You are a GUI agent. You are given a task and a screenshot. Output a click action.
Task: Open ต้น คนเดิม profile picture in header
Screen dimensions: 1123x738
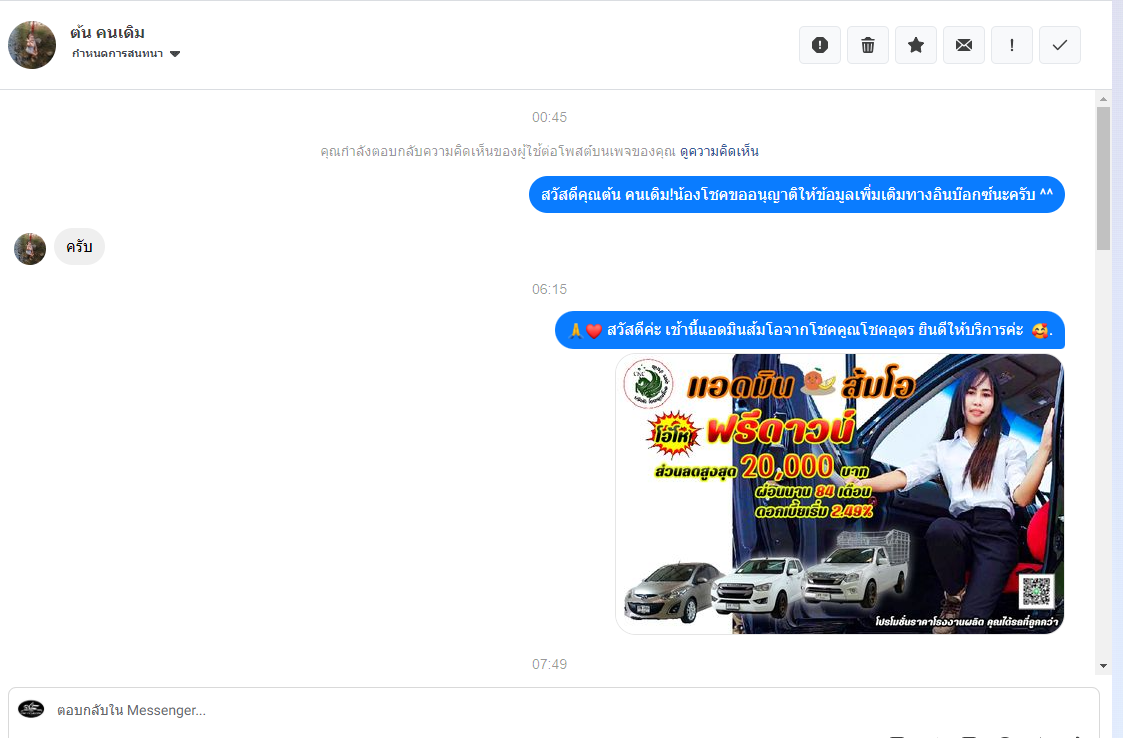coord(32,45)
